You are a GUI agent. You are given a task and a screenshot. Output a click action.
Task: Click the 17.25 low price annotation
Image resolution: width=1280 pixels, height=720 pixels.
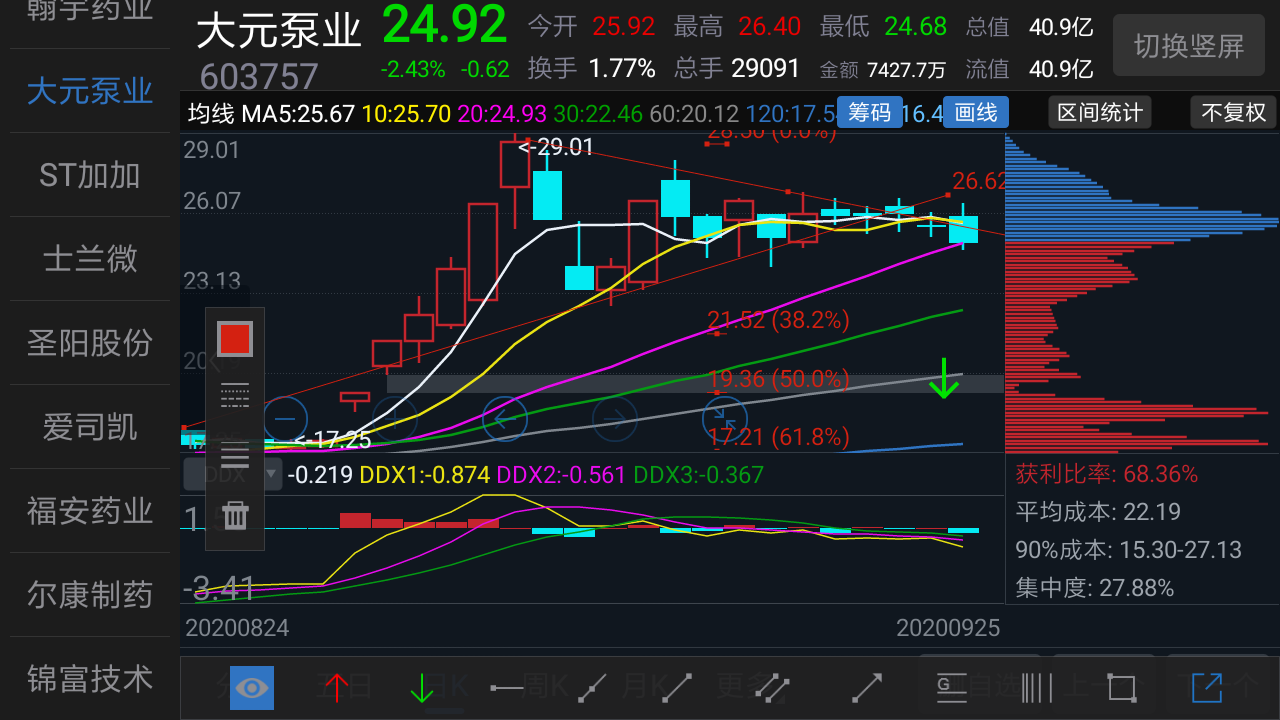[x=332, y=440]
